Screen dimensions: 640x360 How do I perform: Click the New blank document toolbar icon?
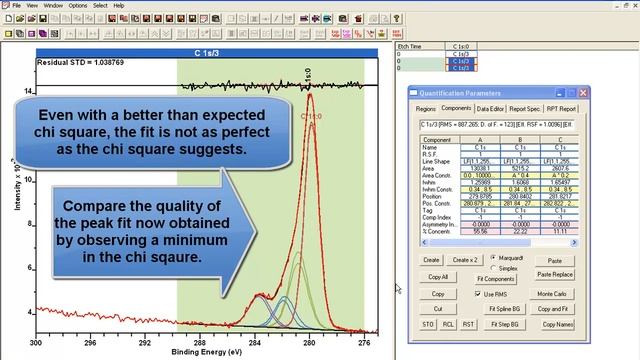click(x=9, y=19)
